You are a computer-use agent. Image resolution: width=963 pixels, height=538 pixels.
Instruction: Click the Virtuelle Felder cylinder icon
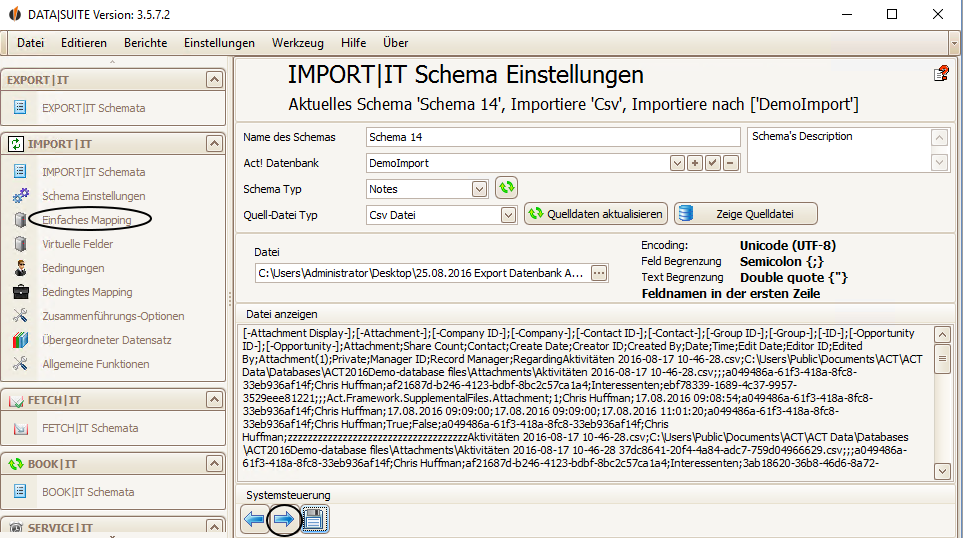coord(20,244)
